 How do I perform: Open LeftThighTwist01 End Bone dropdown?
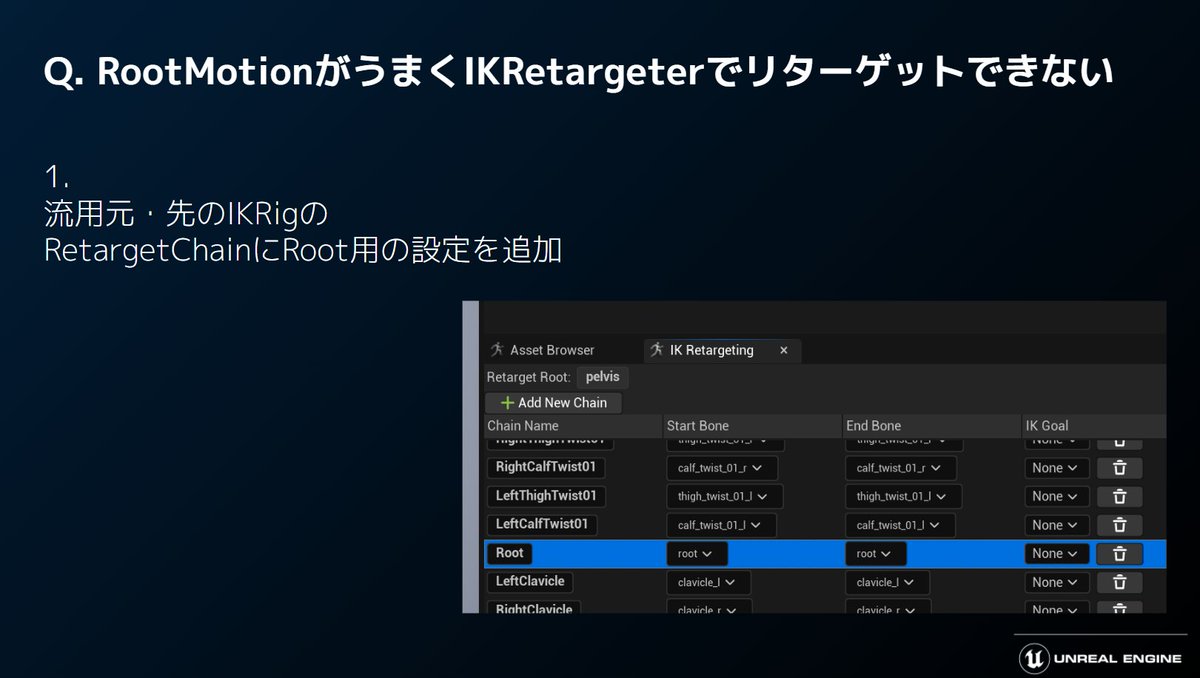pyautogui.click(x=904, y=496)
